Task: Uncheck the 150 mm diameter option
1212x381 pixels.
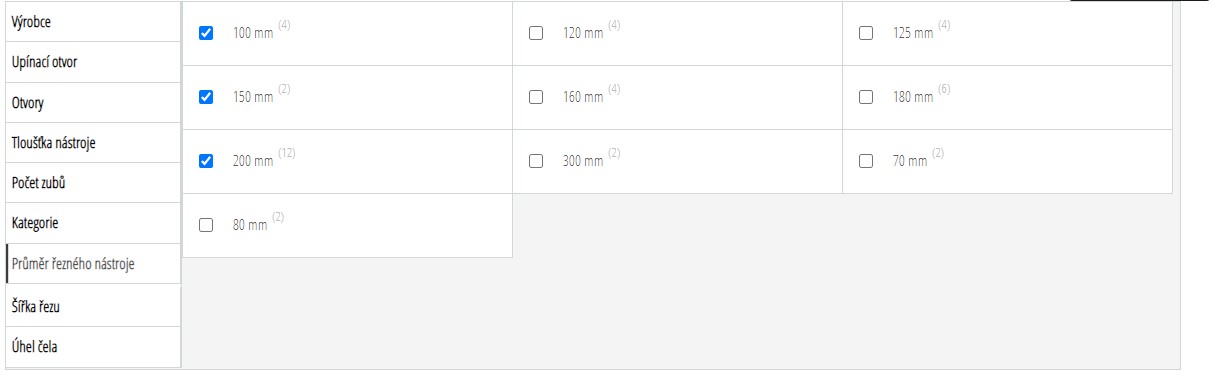Action: point(207,97)
